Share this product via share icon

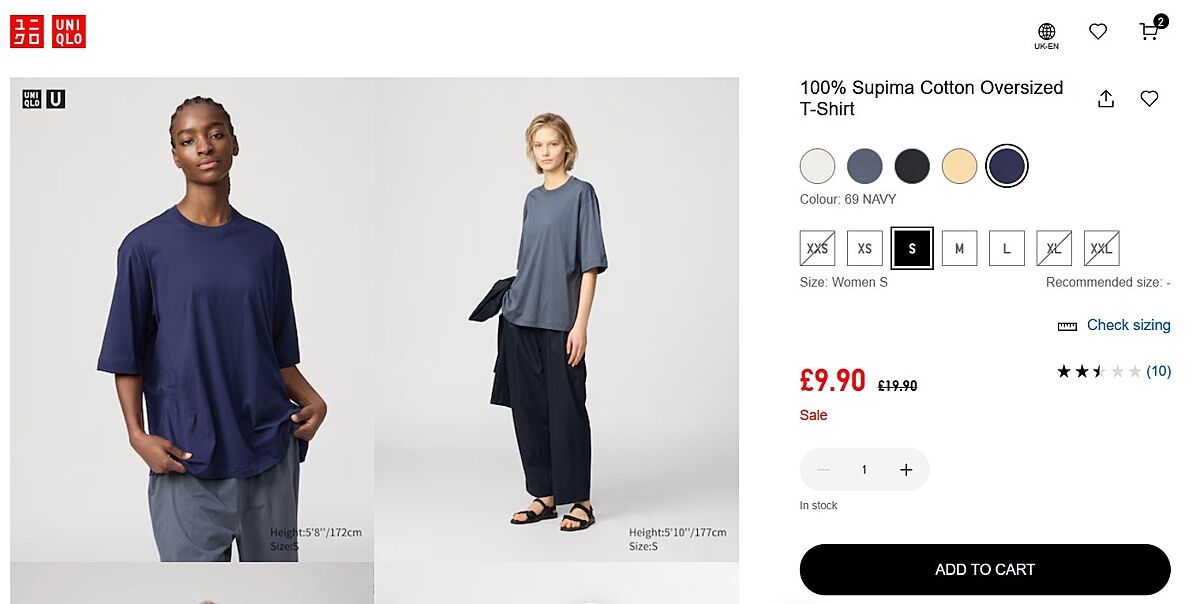pos(1106,99)
